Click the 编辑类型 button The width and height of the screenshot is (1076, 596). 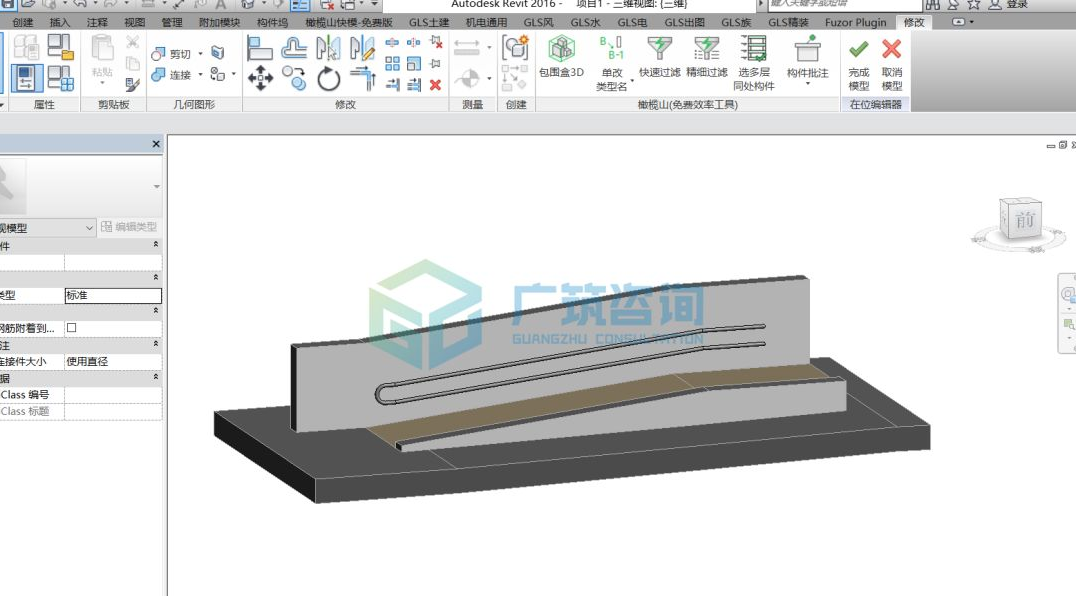pyautogui.click(x=129, y=227)
